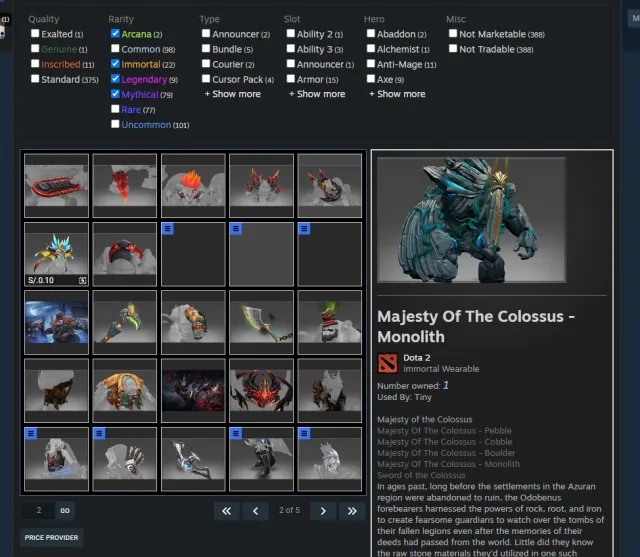
Task: Tick the Rare rarity checkbox
Action: coord(115,109)
